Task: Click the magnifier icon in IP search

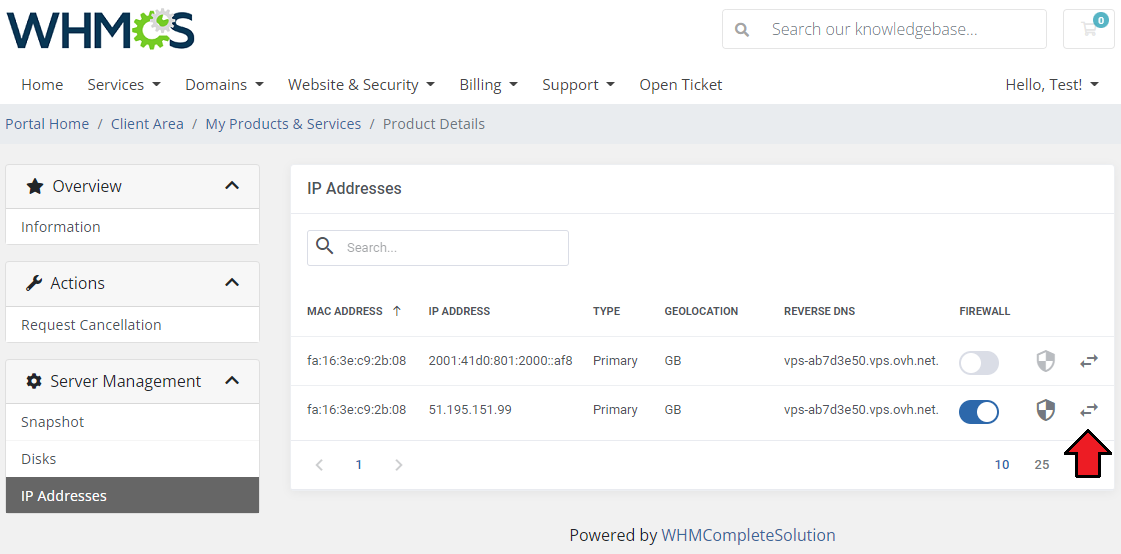Action: [x=325, y=247]
